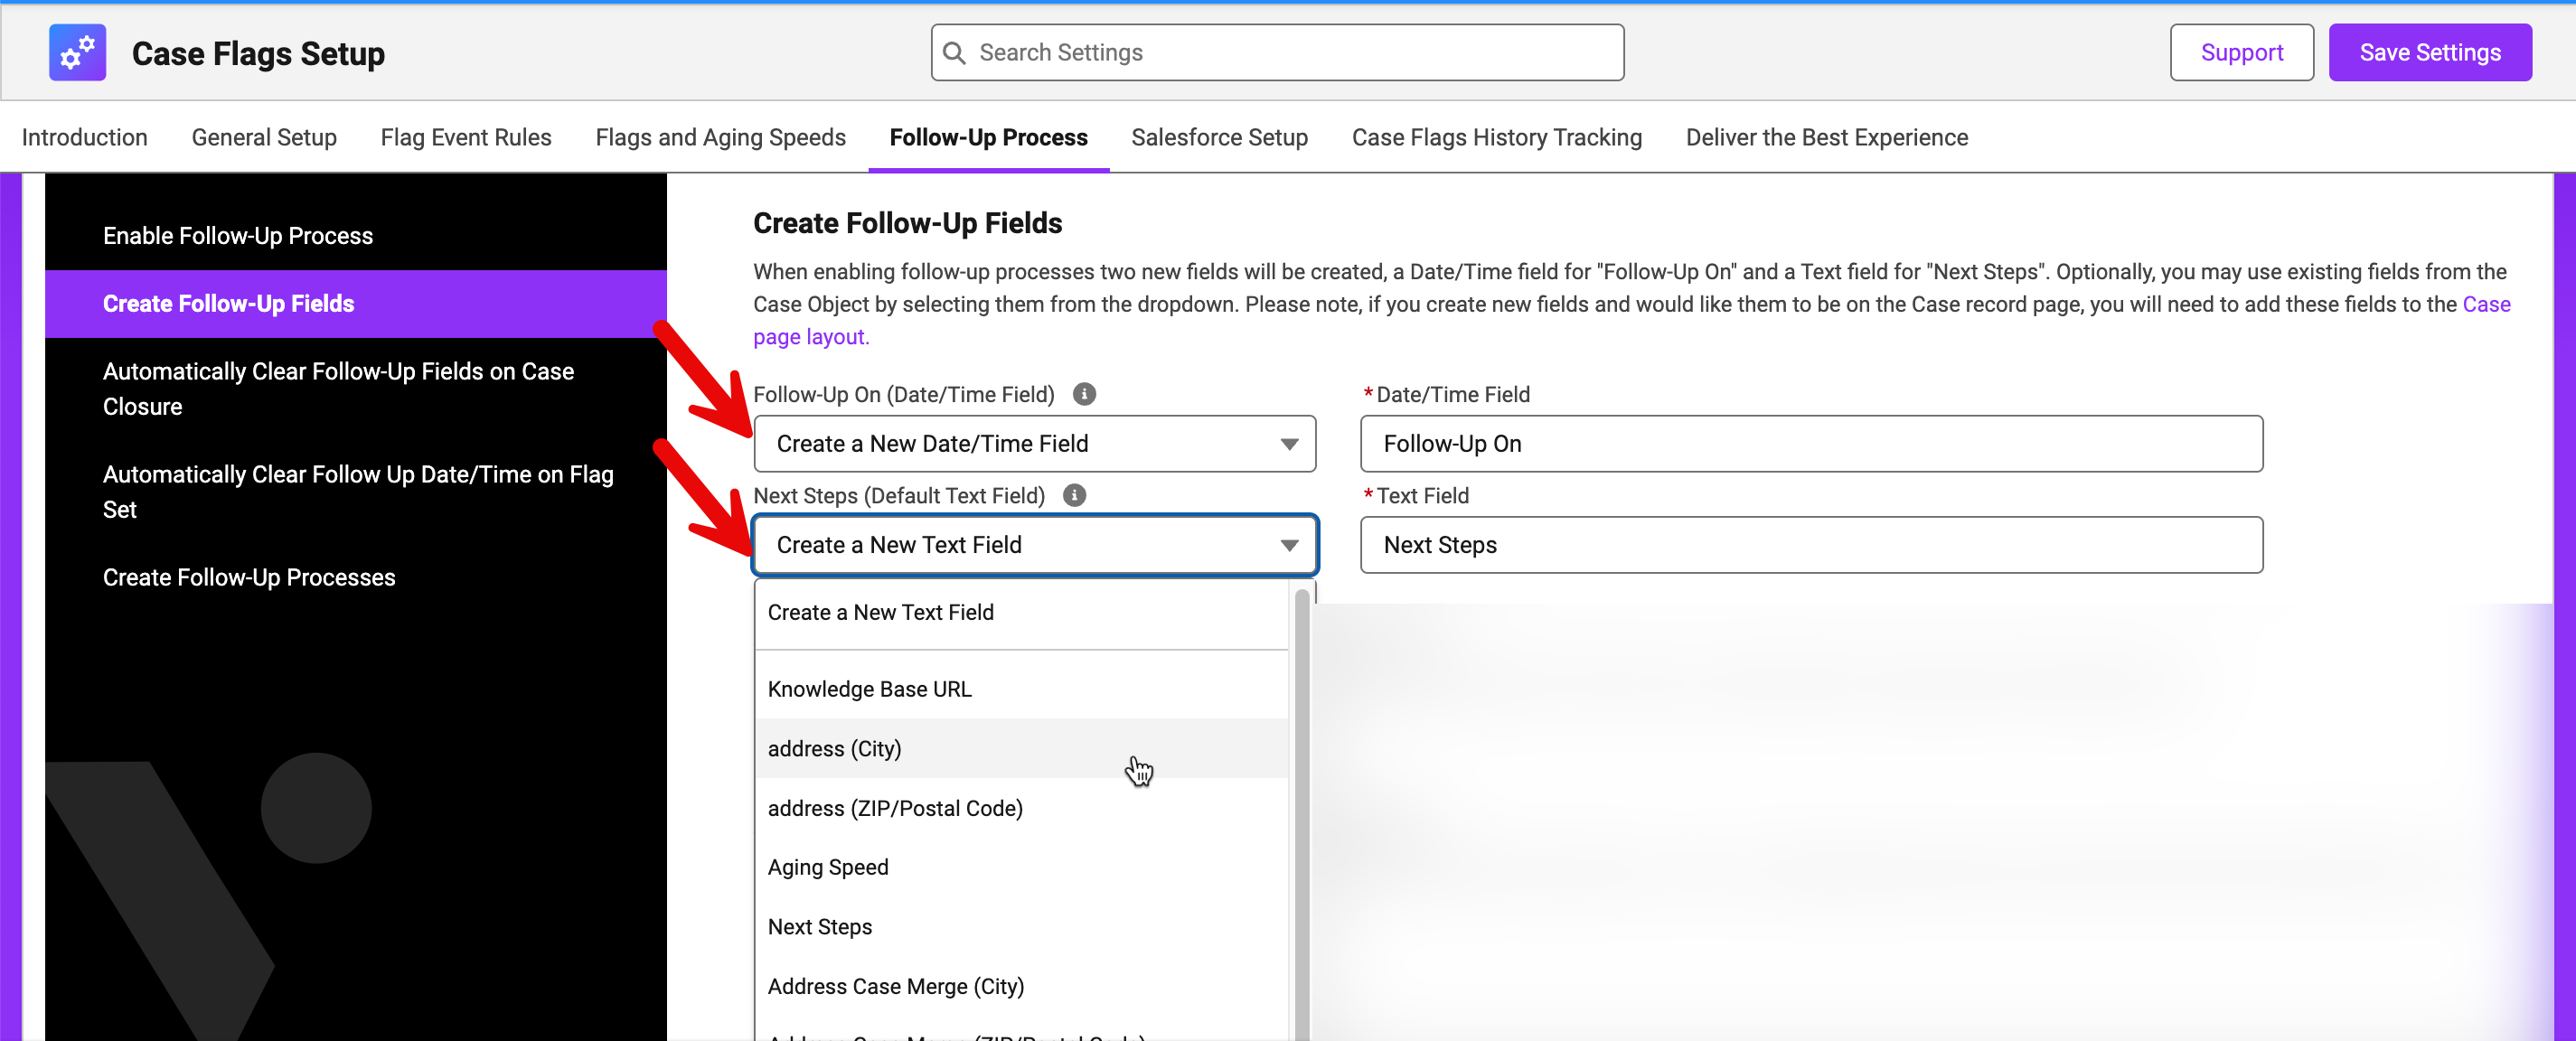The height and width of the screenshot is (1041, 2576).
Task: Open Flags and Aging Speeds tab
Action: 720,137
